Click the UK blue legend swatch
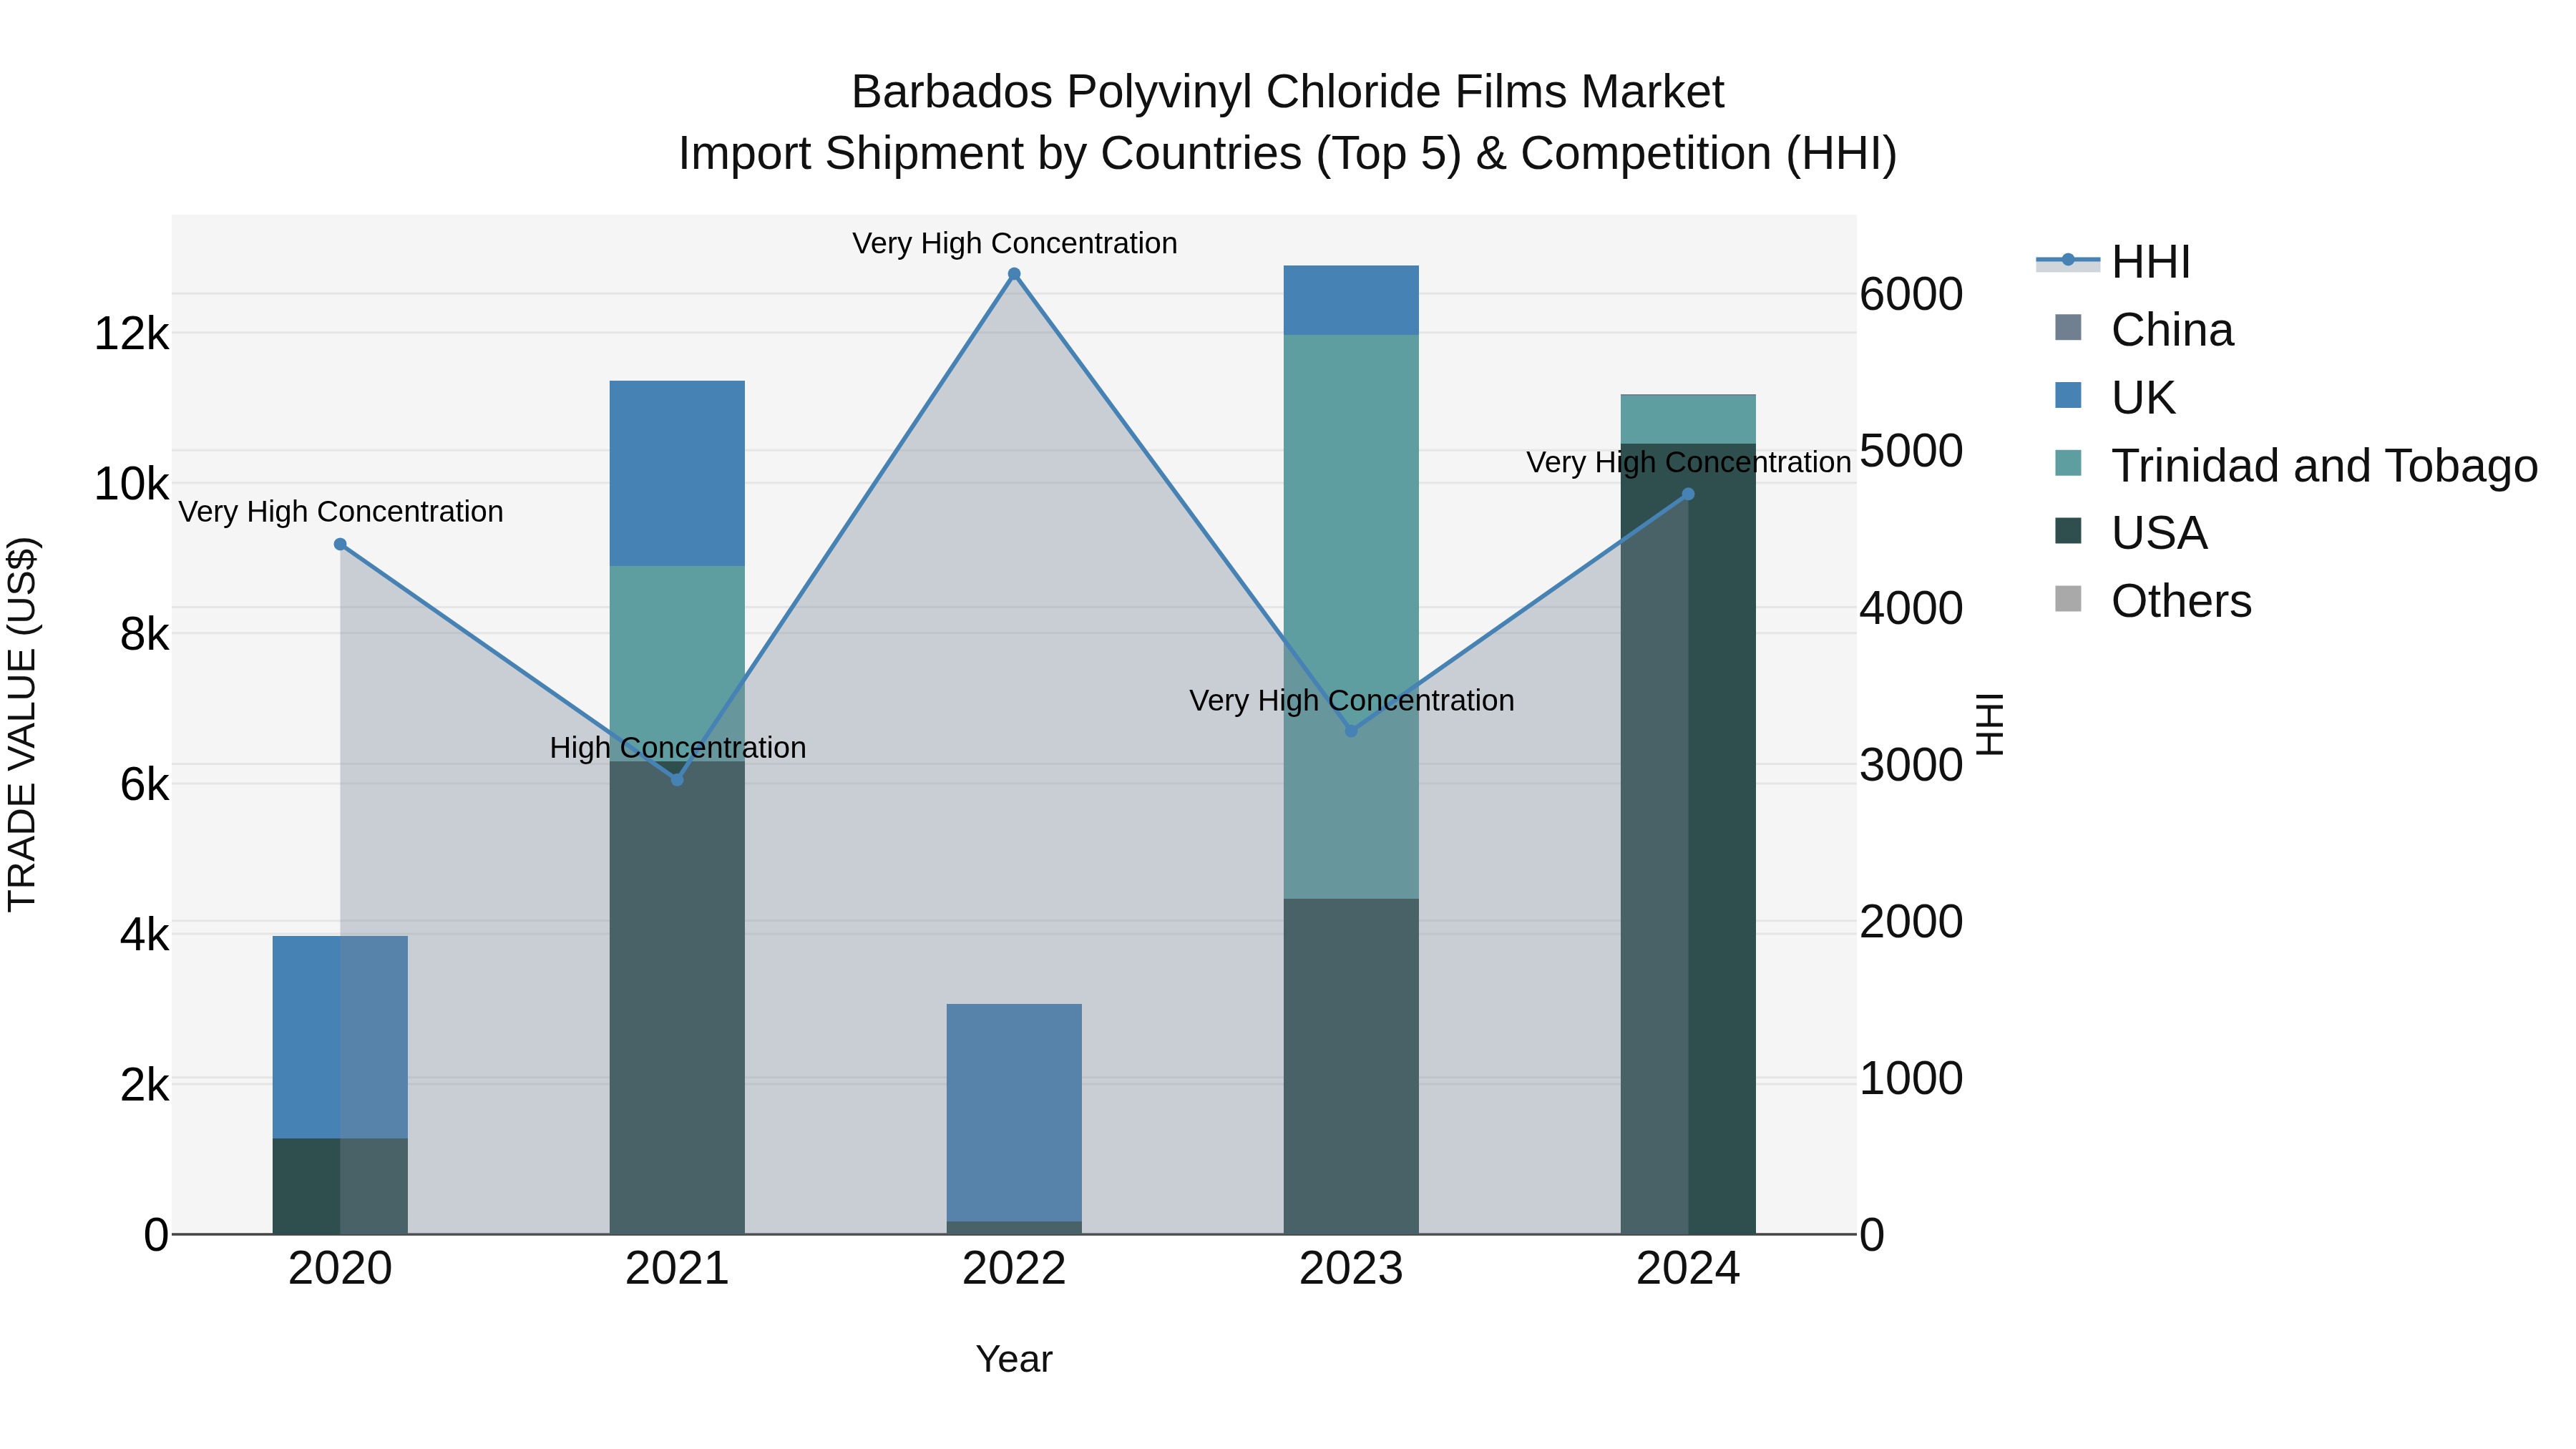The image size is (2576, 1449). tap(2068, 396)
